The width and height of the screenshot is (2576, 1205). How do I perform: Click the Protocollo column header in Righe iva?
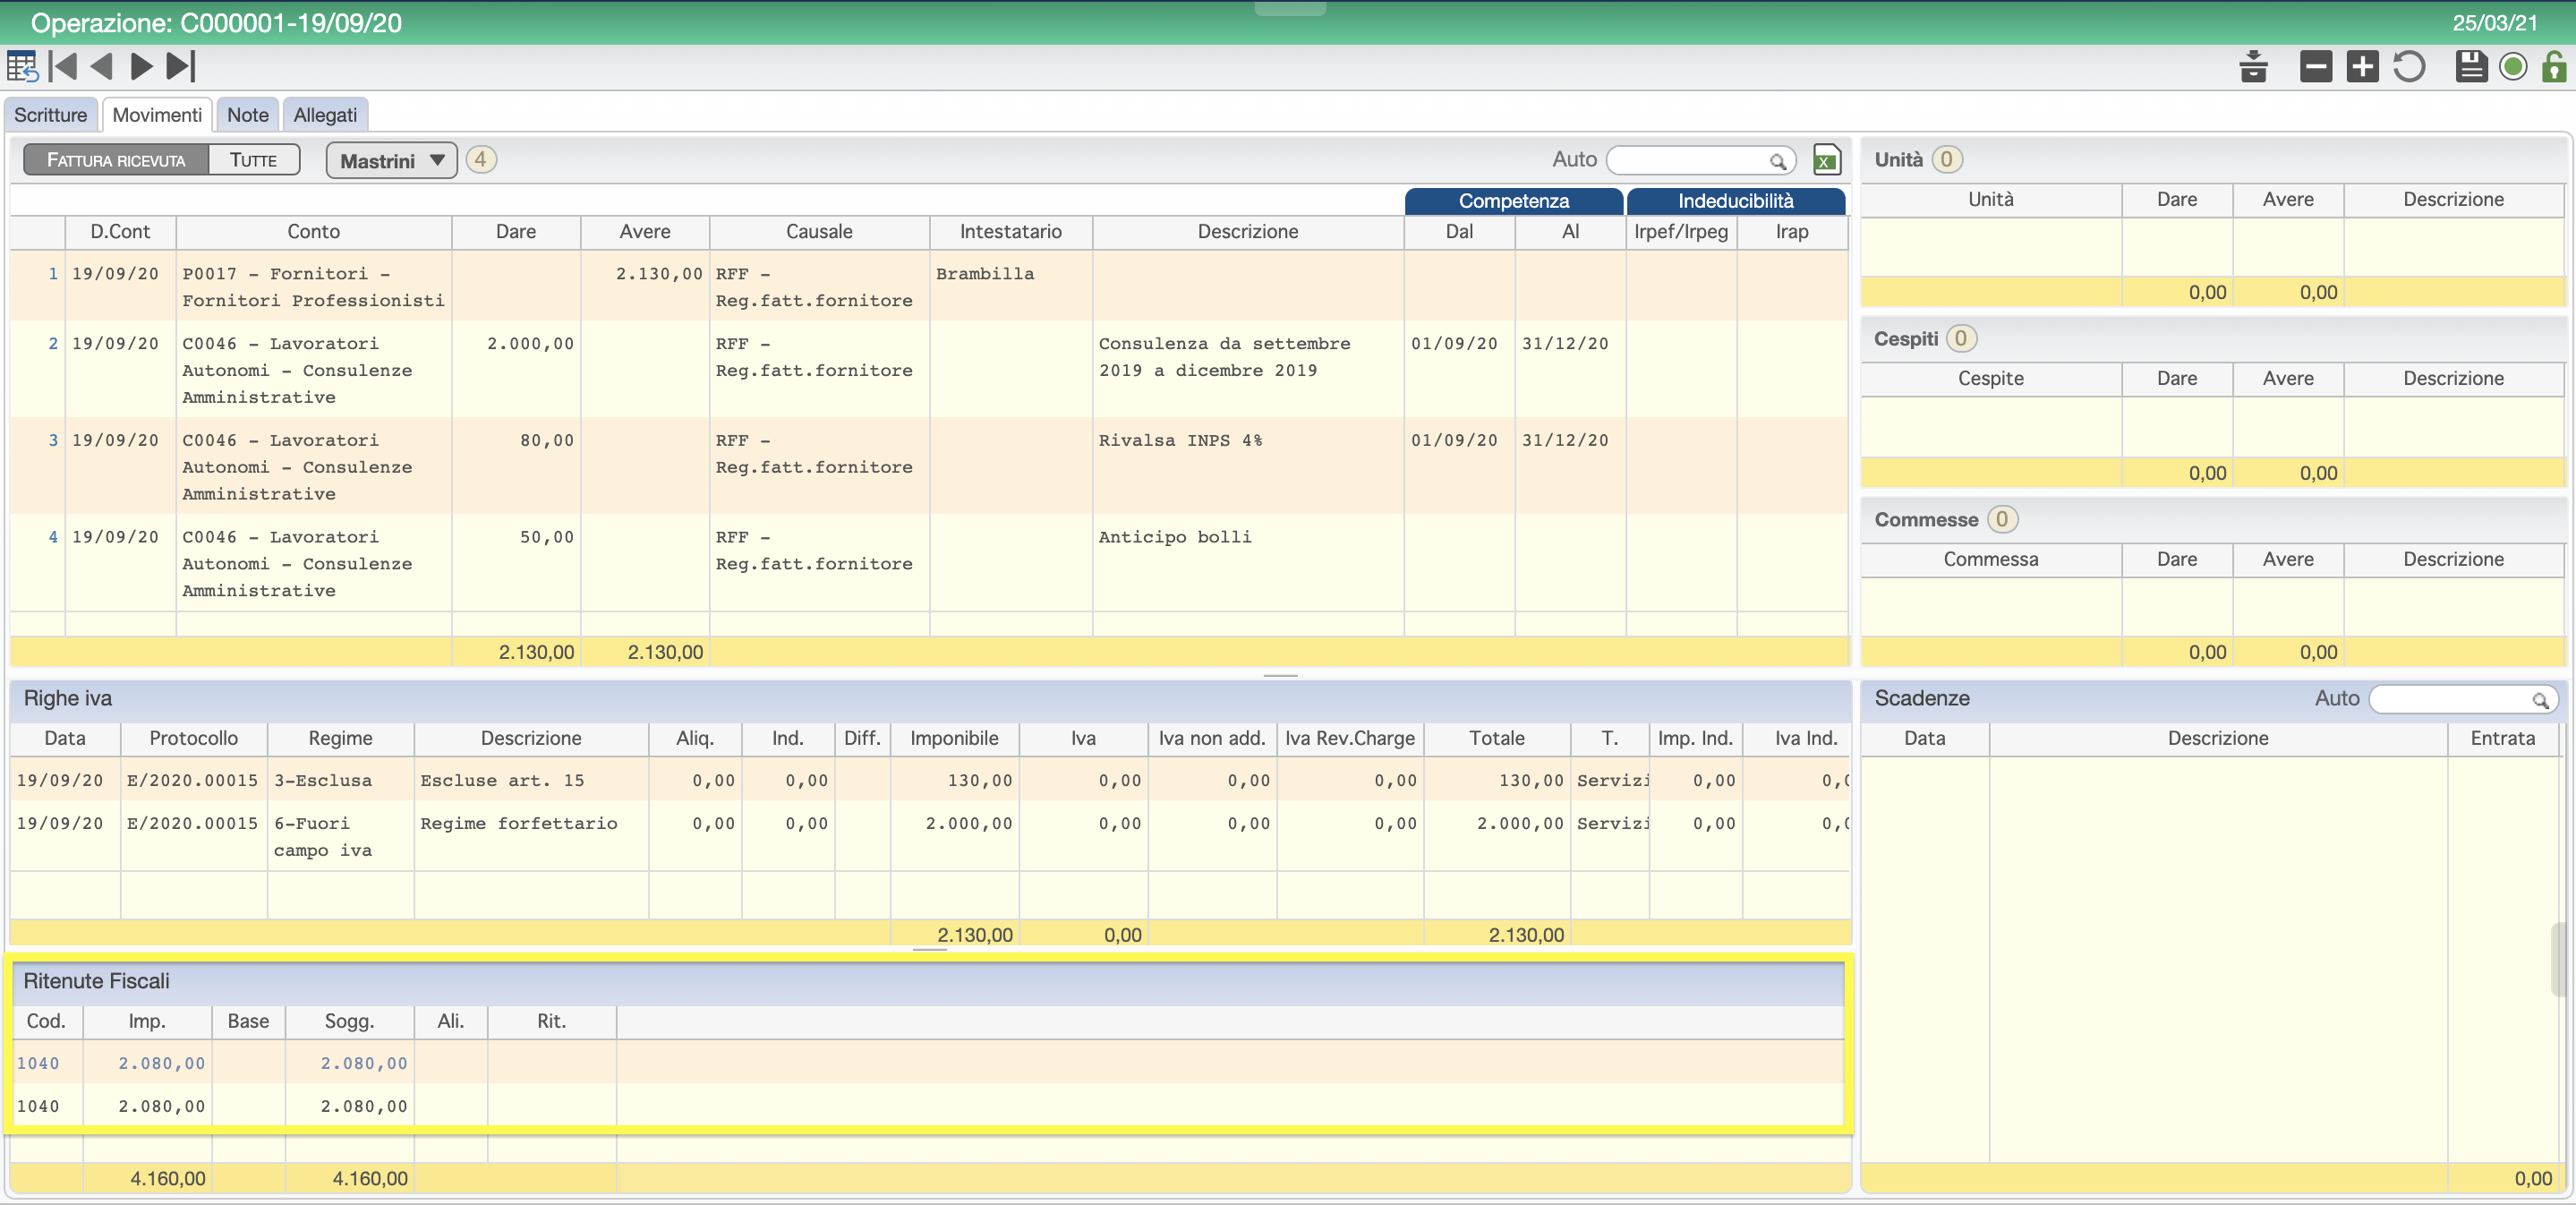pyautogui.click(x=193, y=739)
